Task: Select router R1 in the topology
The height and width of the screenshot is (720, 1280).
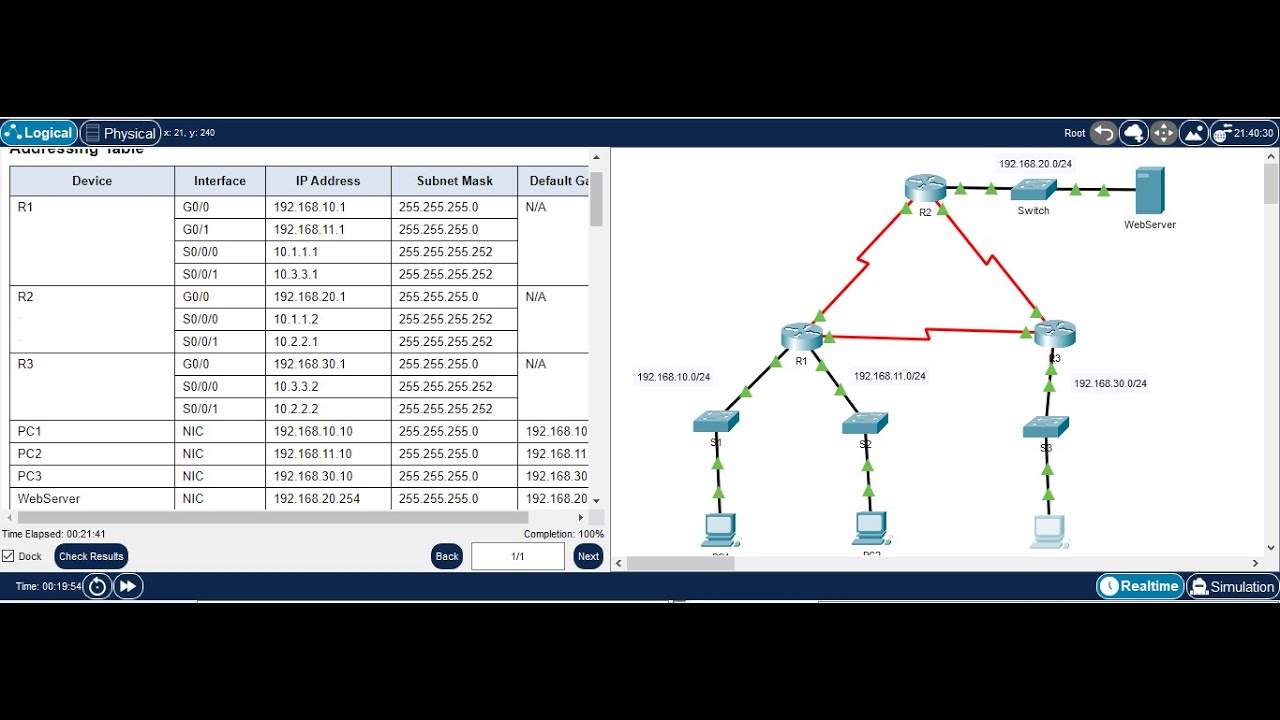Action: pos(801,337)
